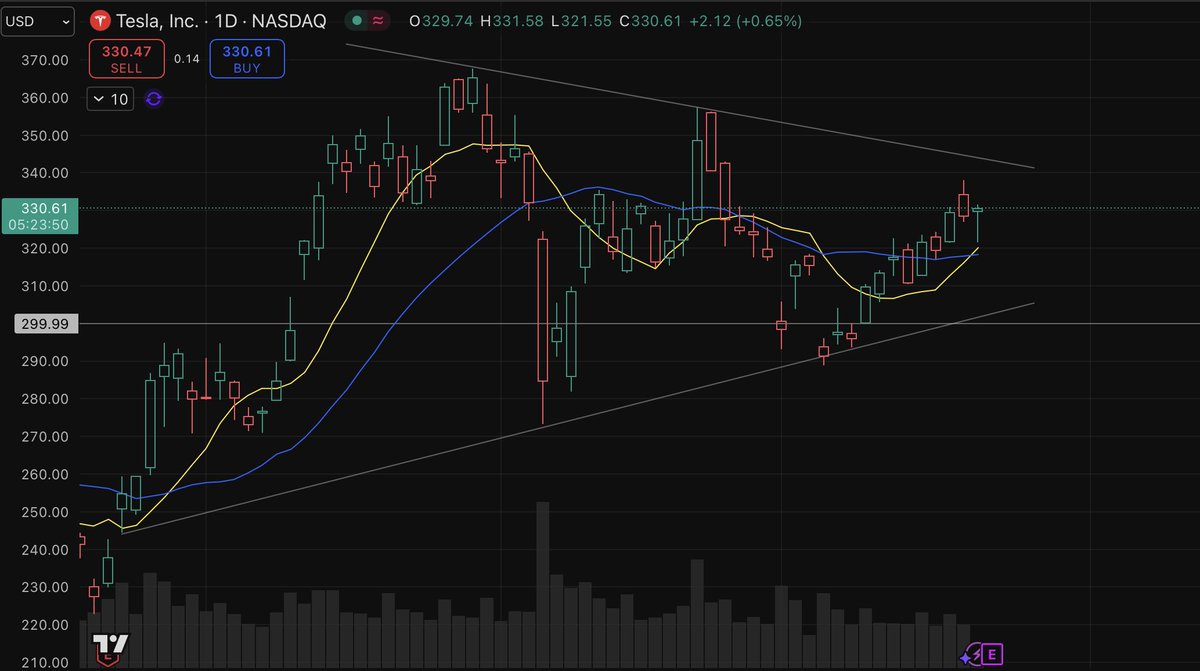This screenshot has width=1200, height=671.
Task: Open the USD currency dropdown
Action: click(39, 20)
